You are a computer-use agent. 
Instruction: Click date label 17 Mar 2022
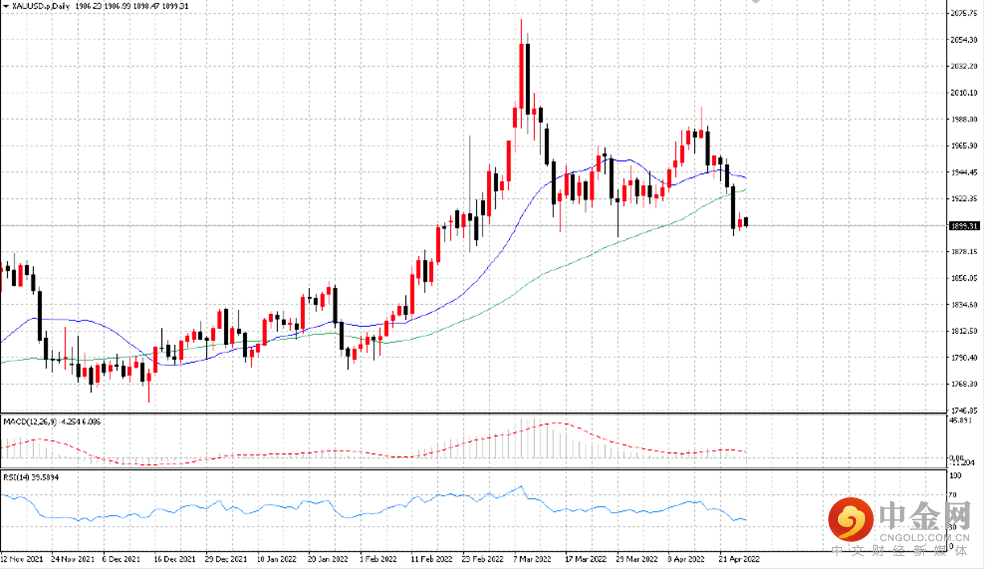585,559
